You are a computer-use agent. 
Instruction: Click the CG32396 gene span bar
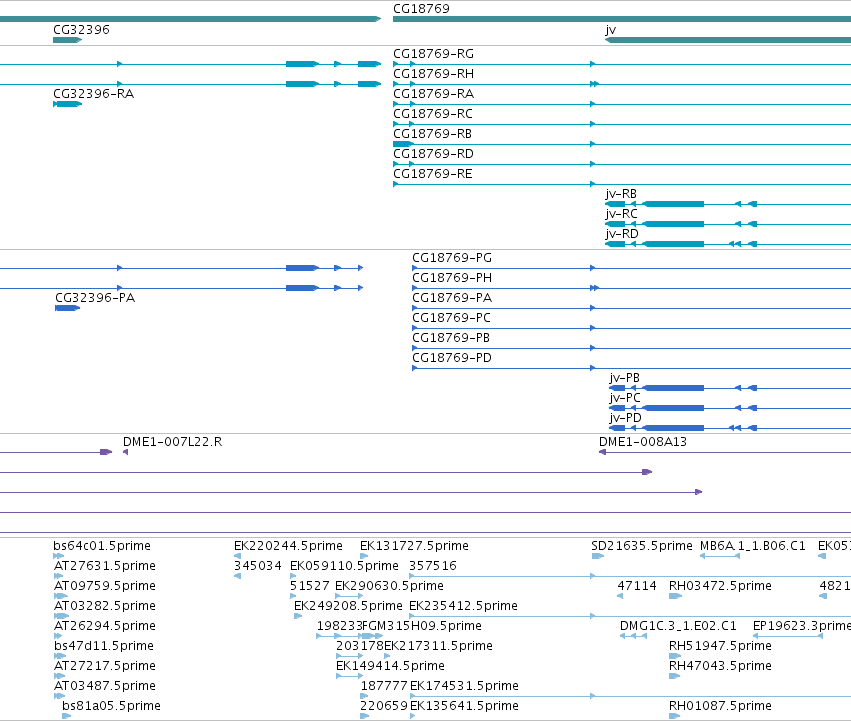67,40
